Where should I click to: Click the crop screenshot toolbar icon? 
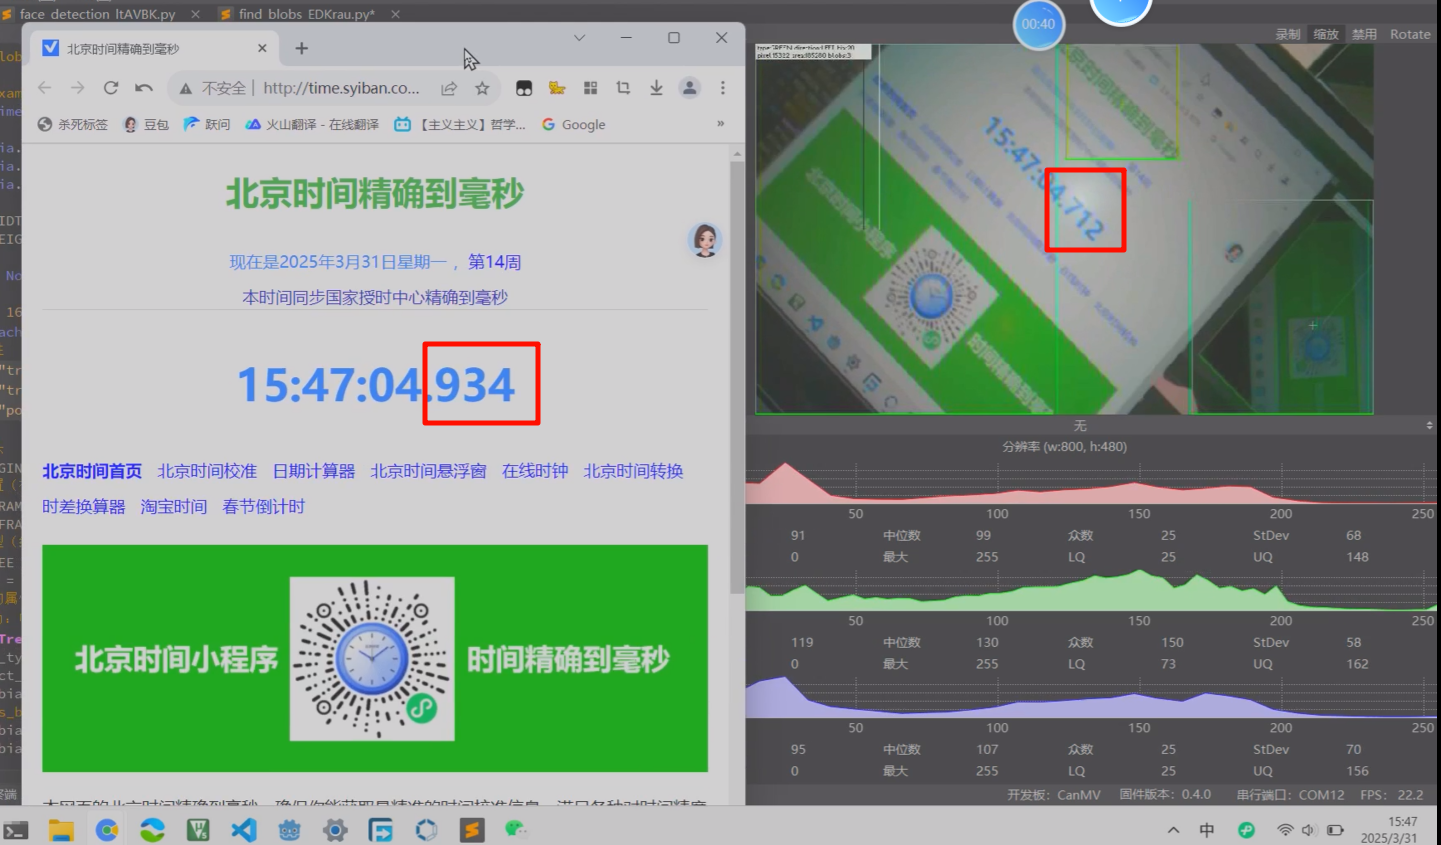point(623,88)
